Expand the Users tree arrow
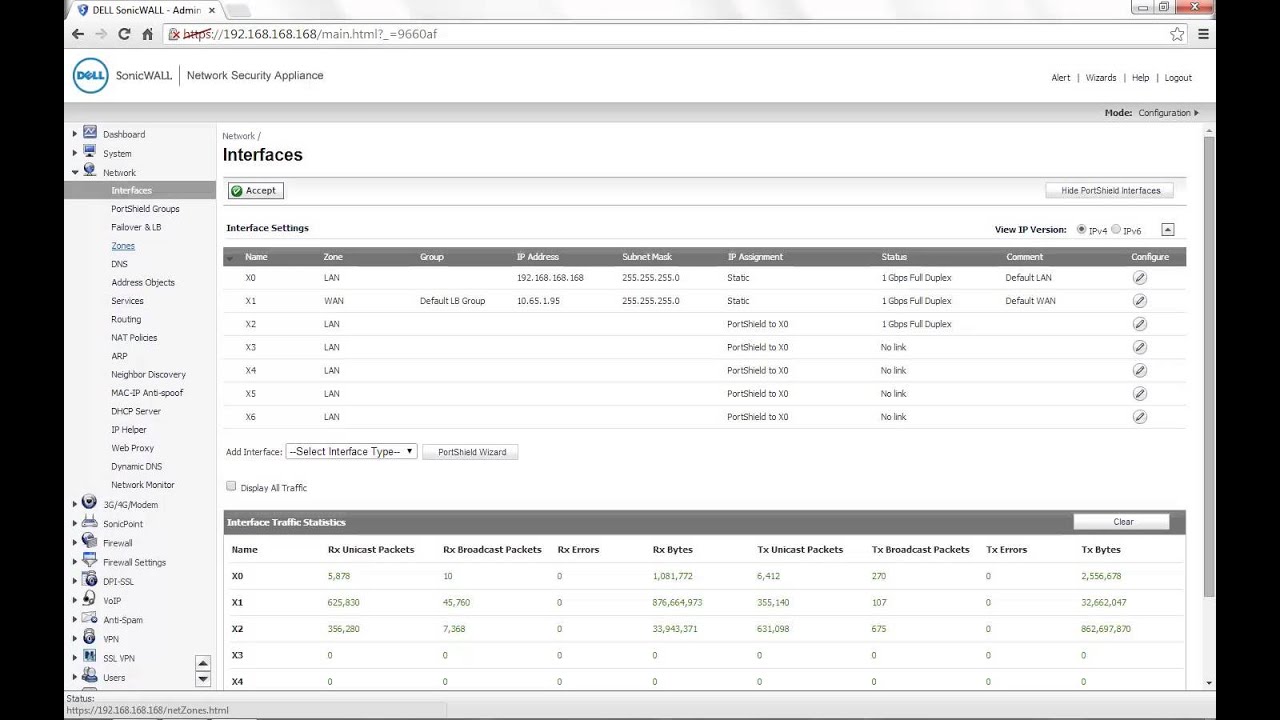1280x720 pixels. (74, 678)
